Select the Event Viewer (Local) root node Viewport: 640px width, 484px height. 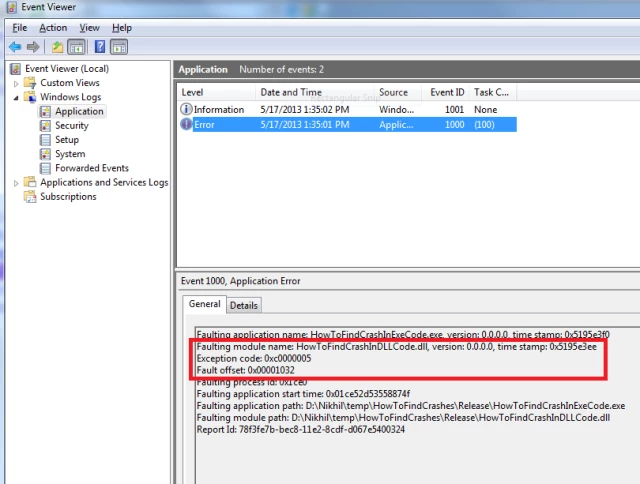point(67,69)
